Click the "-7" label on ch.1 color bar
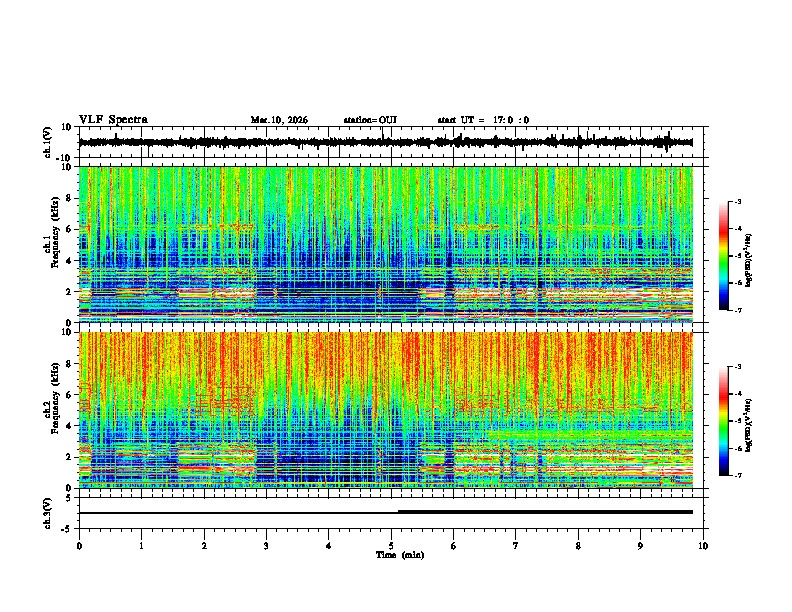Image resolution: width=792 pixels, height=612 pixels. pos(738,310)
